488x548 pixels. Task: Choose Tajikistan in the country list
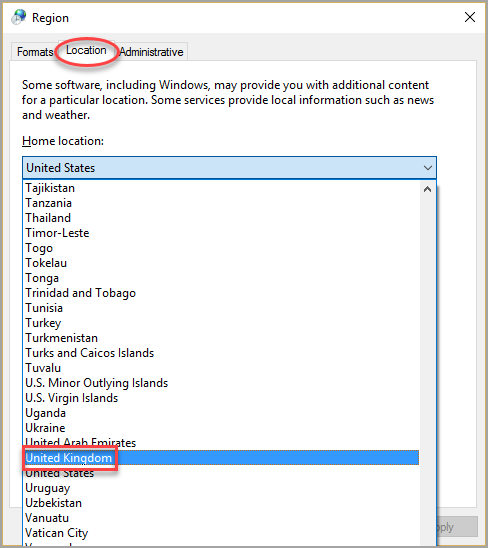[x=222, y=188]
